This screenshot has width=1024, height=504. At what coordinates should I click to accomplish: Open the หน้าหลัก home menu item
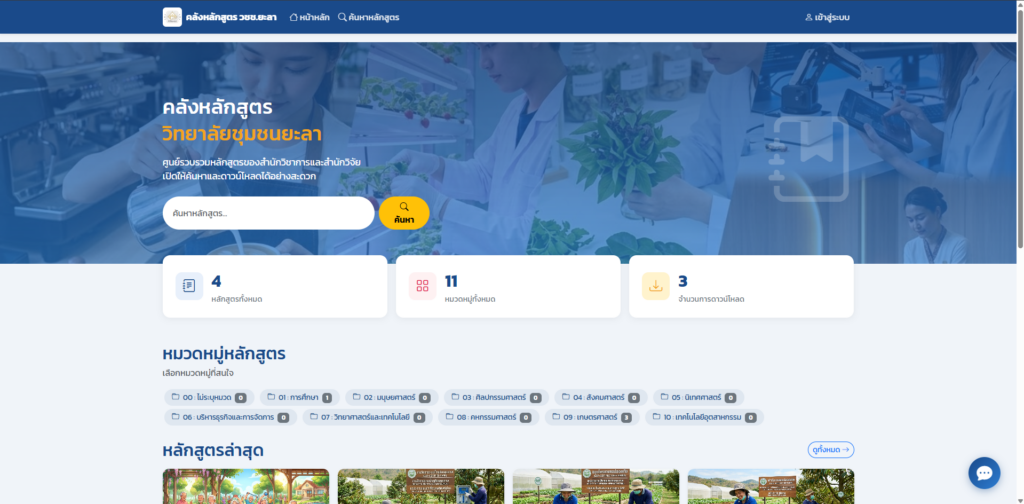tap(309, 17)
